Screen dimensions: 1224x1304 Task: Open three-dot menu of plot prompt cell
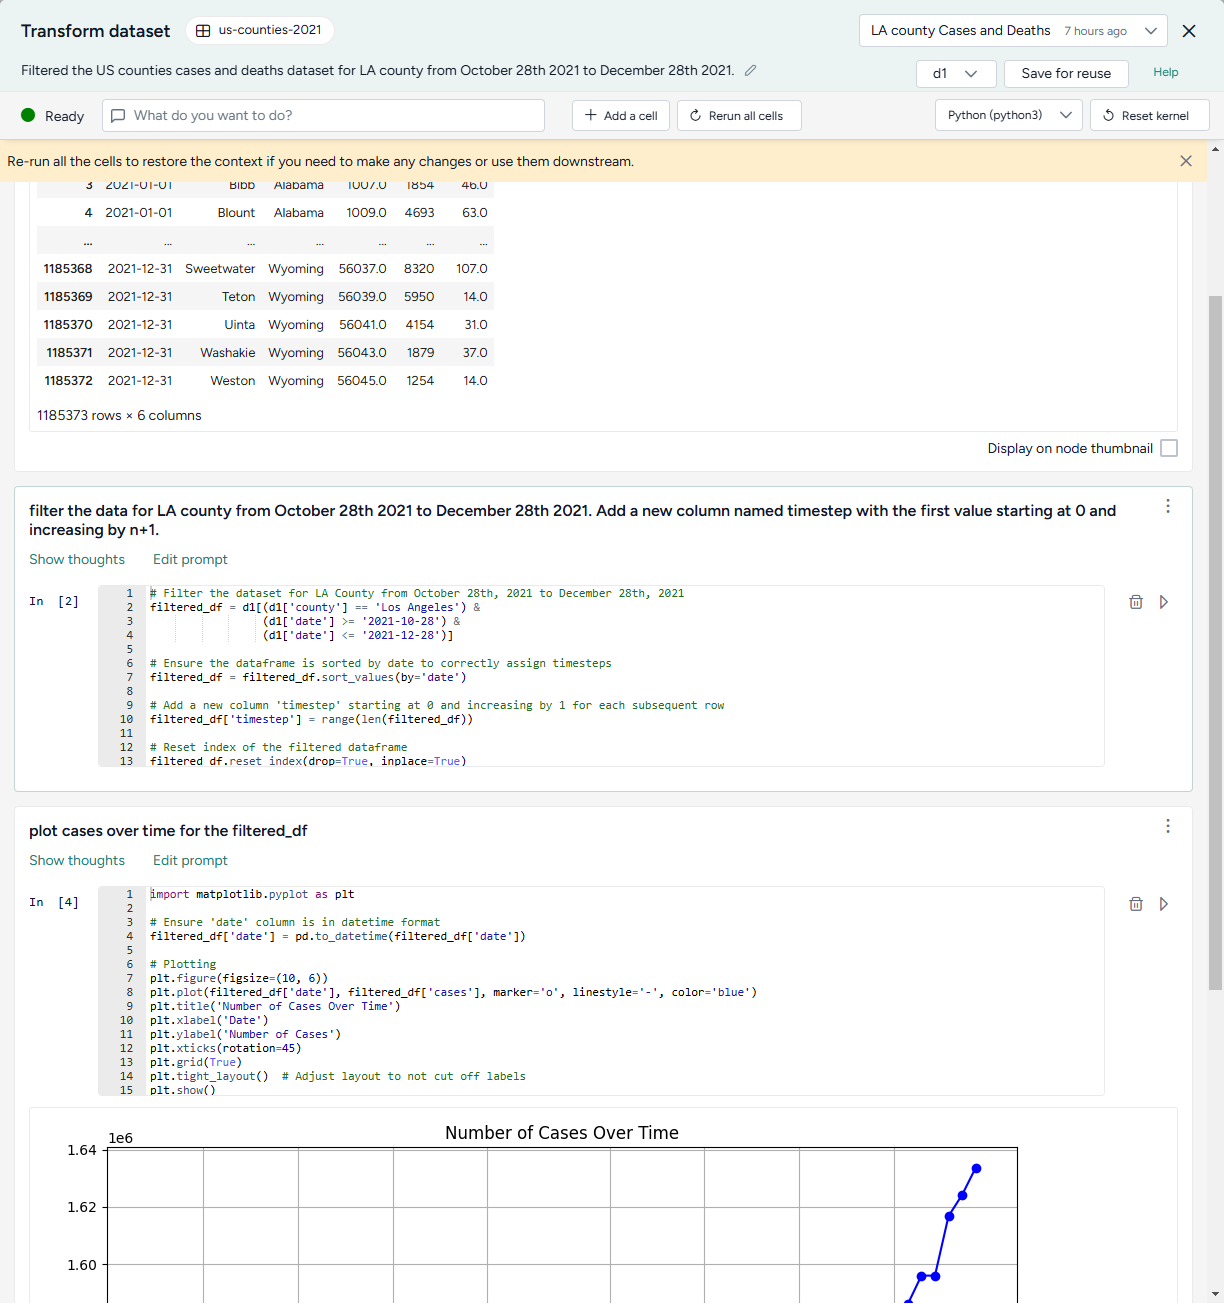click(1167, 826)
